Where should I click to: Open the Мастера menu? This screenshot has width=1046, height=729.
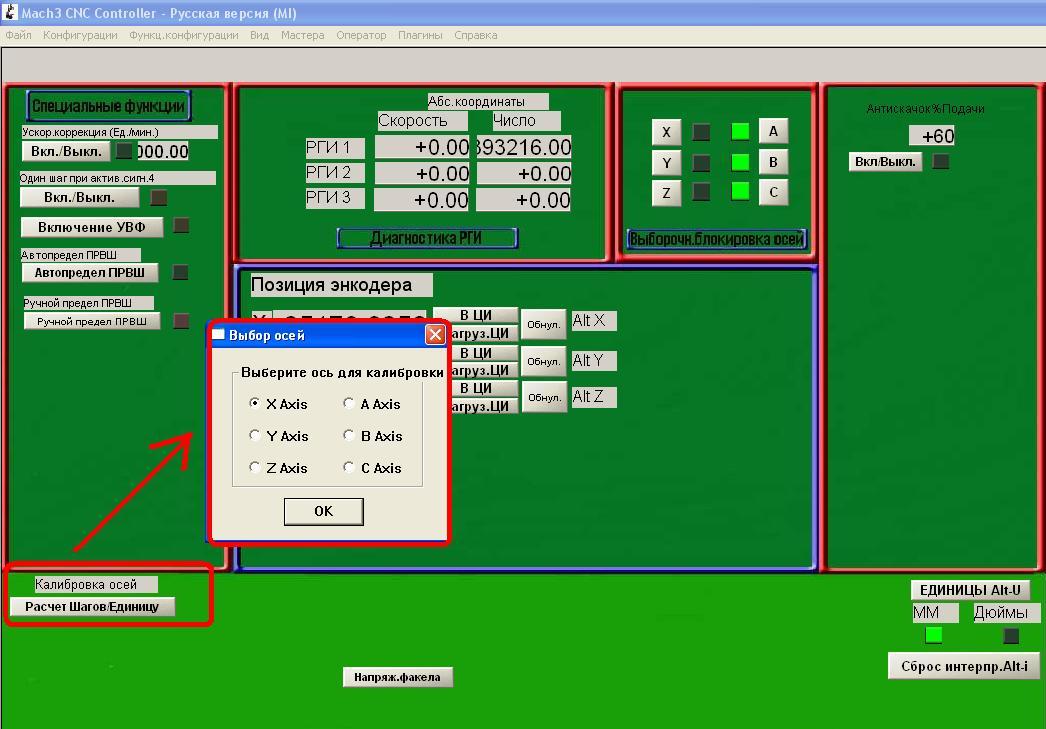tap(302, 35)
